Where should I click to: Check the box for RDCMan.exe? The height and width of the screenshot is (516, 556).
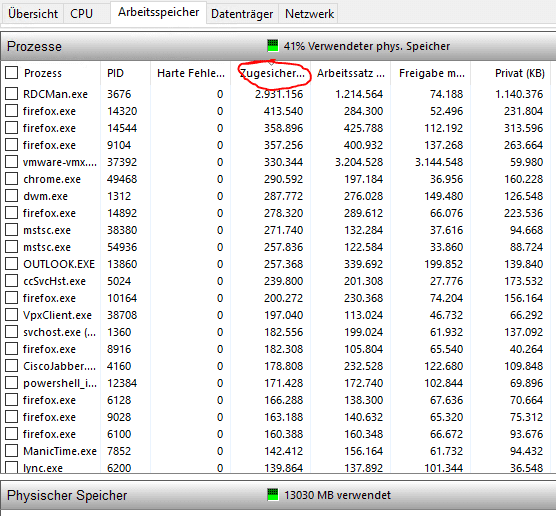pyautogui.click(x=12, y=94)
